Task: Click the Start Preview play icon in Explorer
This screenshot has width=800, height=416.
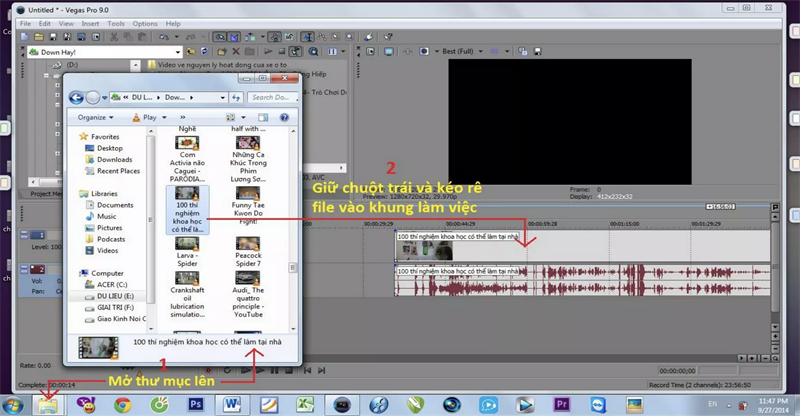Action: (x=267, y=52)
